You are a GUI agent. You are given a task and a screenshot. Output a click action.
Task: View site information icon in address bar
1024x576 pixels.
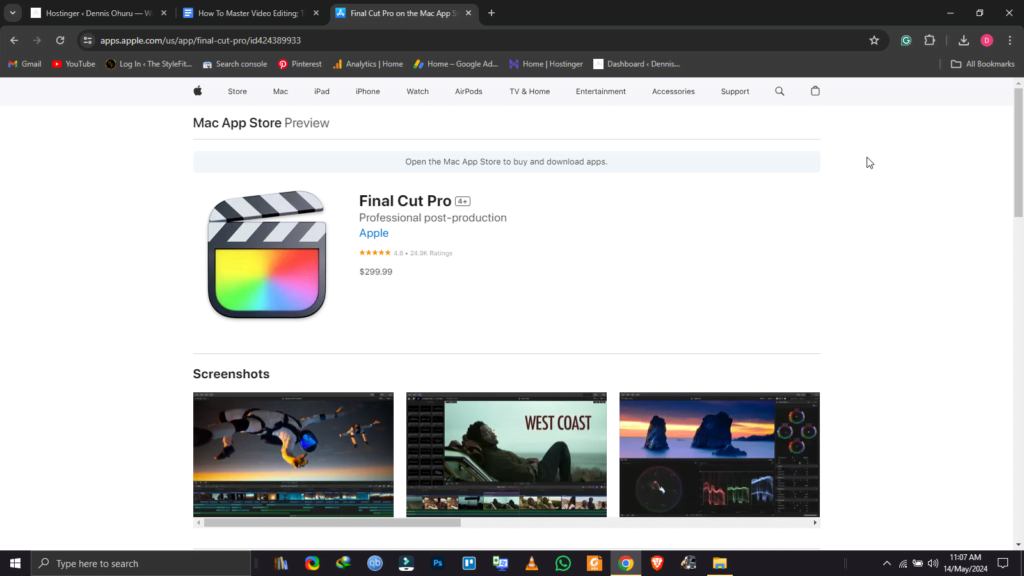[x=88, y=40]
